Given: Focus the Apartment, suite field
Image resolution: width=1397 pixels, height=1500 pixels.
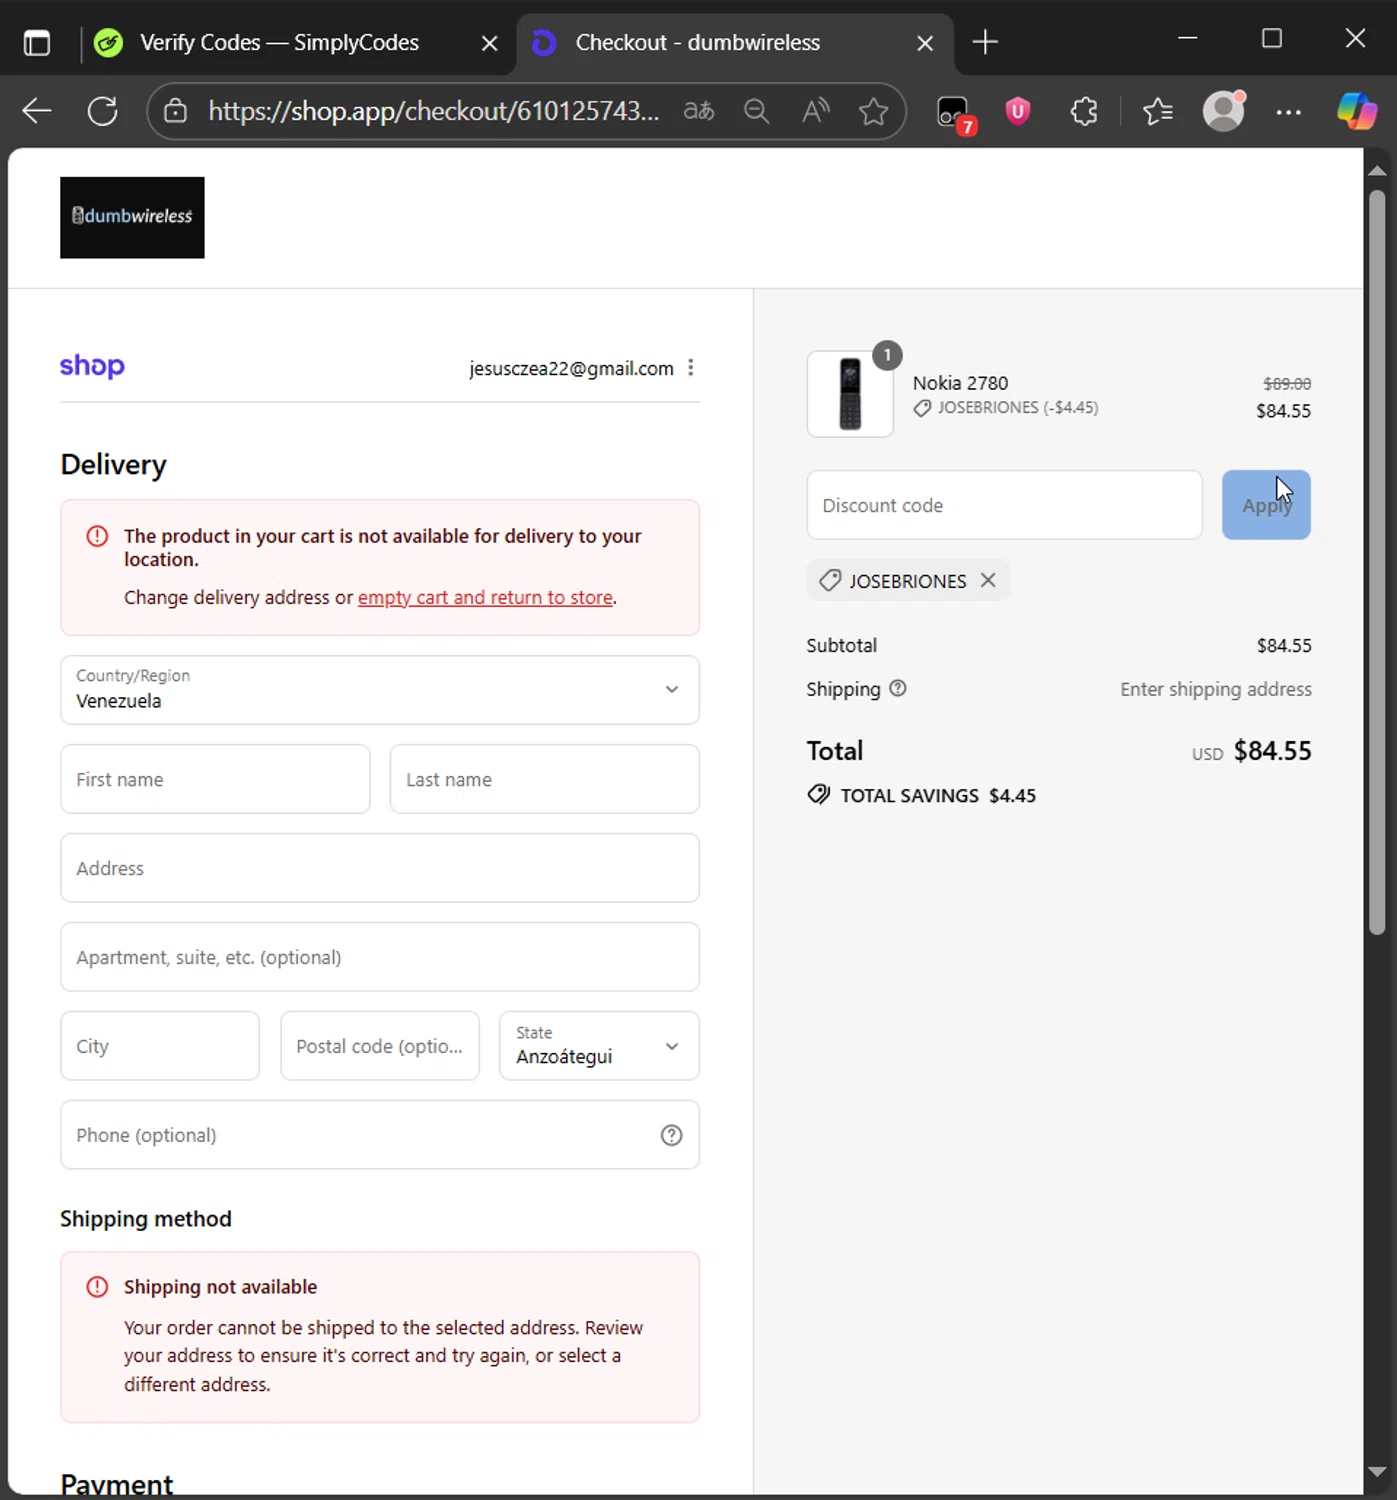Looking at the screenshot, I should [380, 957].
